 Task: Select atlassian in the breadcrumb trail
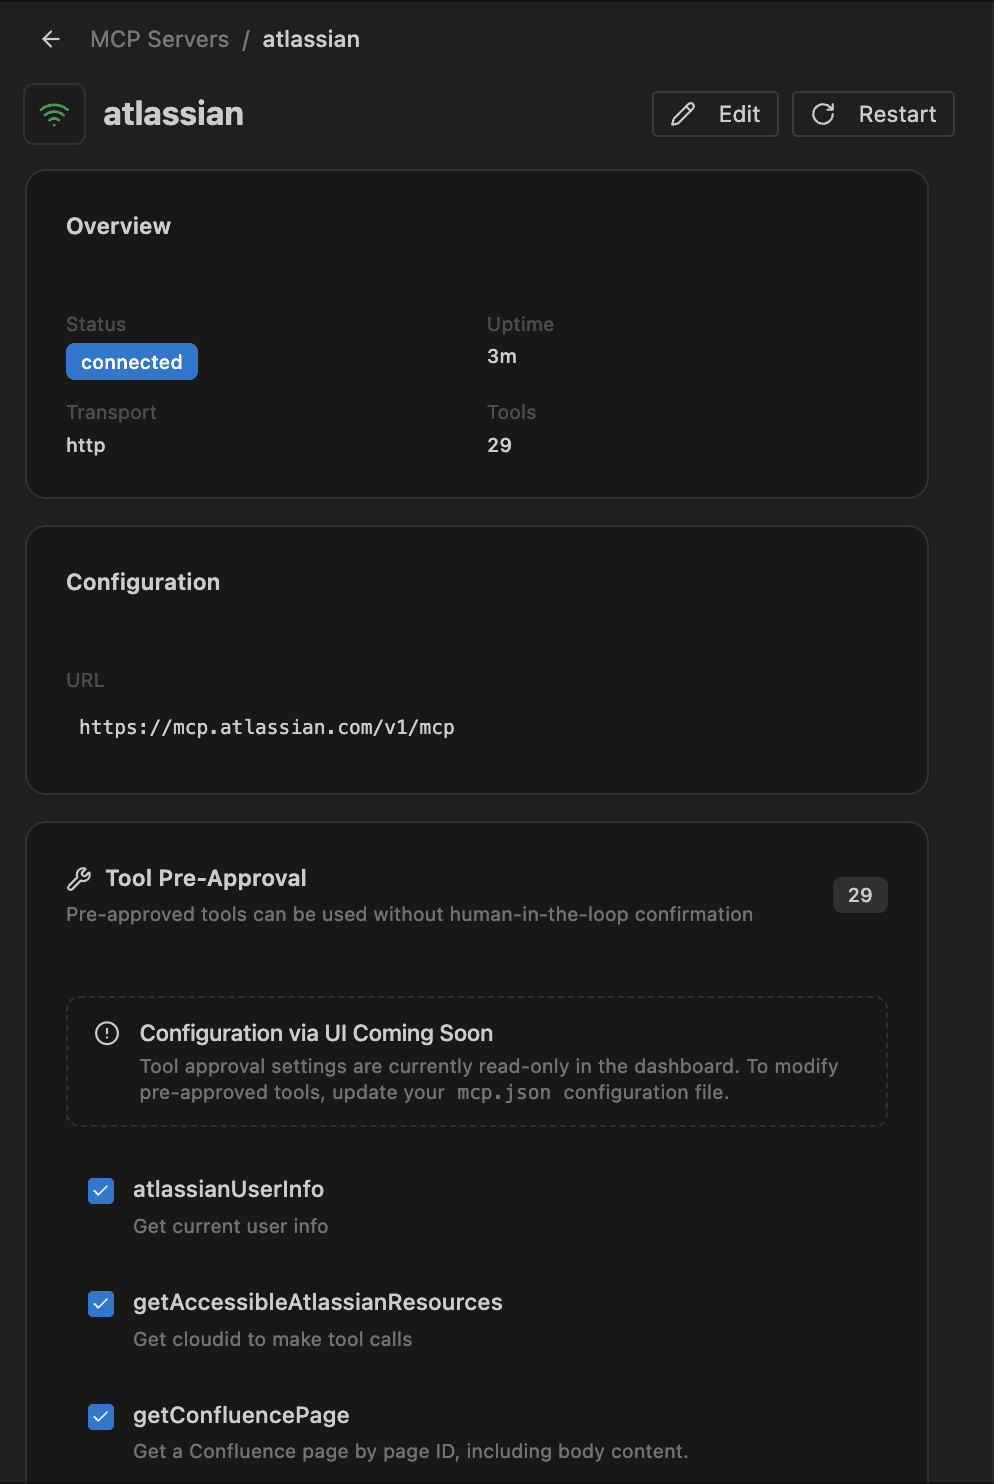coord(311,38)
